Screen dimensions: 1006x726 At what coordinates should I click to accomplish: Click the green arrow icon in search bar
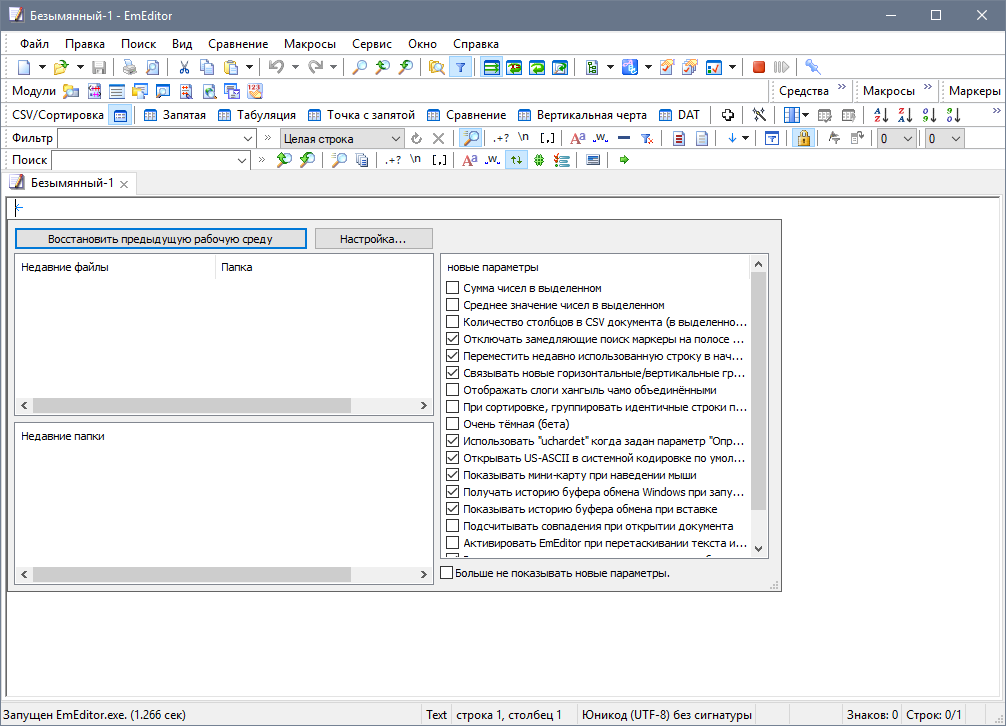(x=624, y=160)
